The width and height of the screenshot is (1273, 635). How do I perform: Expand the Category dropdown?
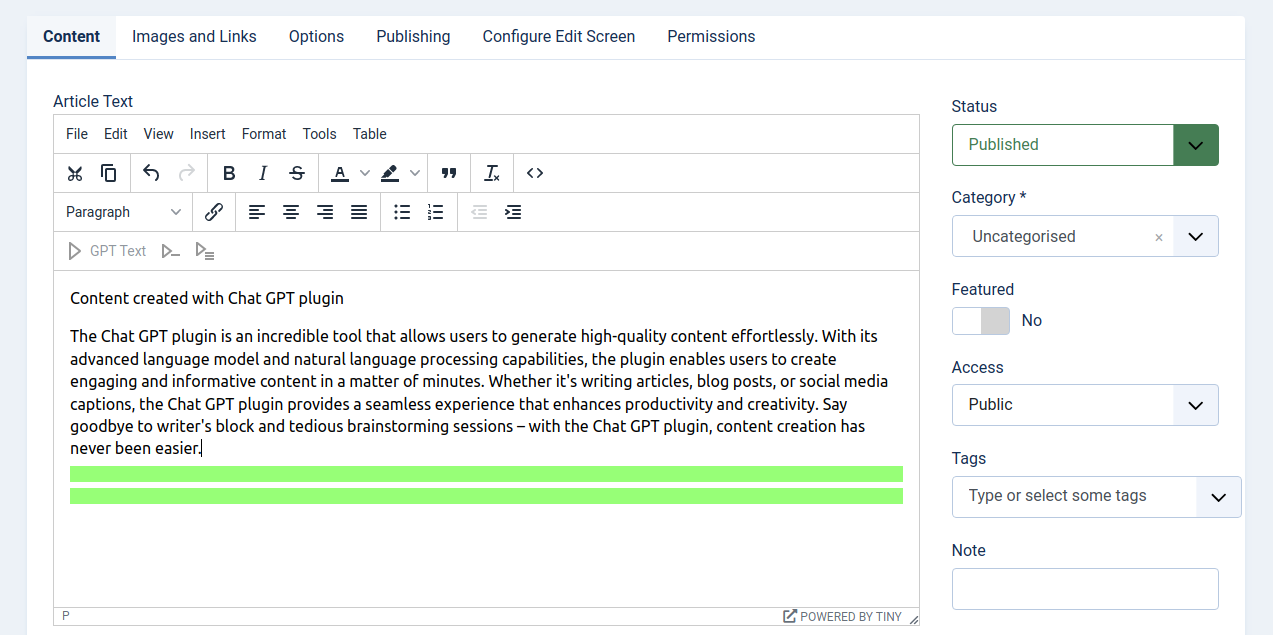(1196, 237)
